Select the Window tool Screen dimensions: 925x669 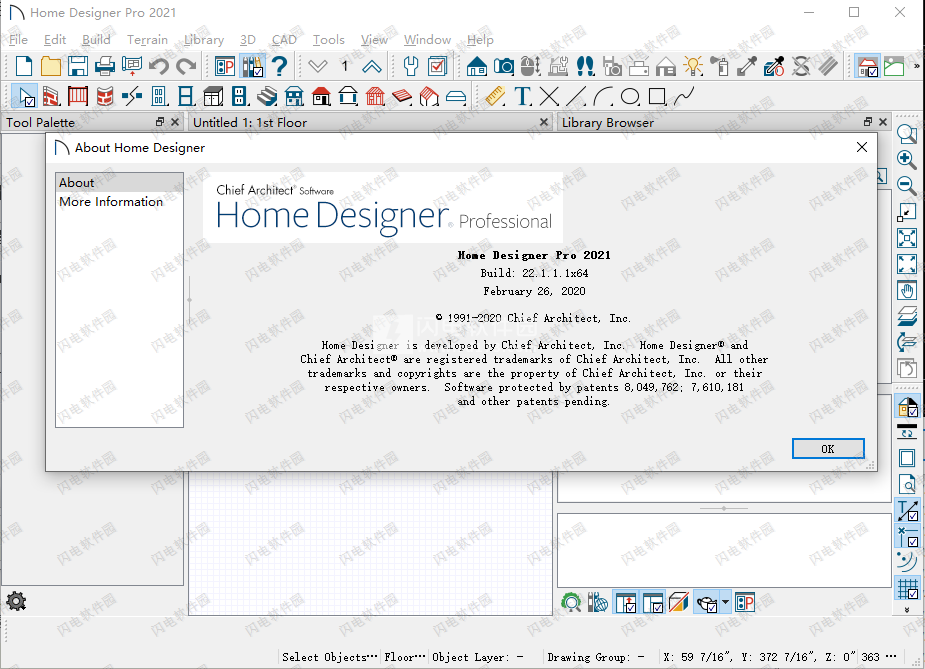click(186, 96)
